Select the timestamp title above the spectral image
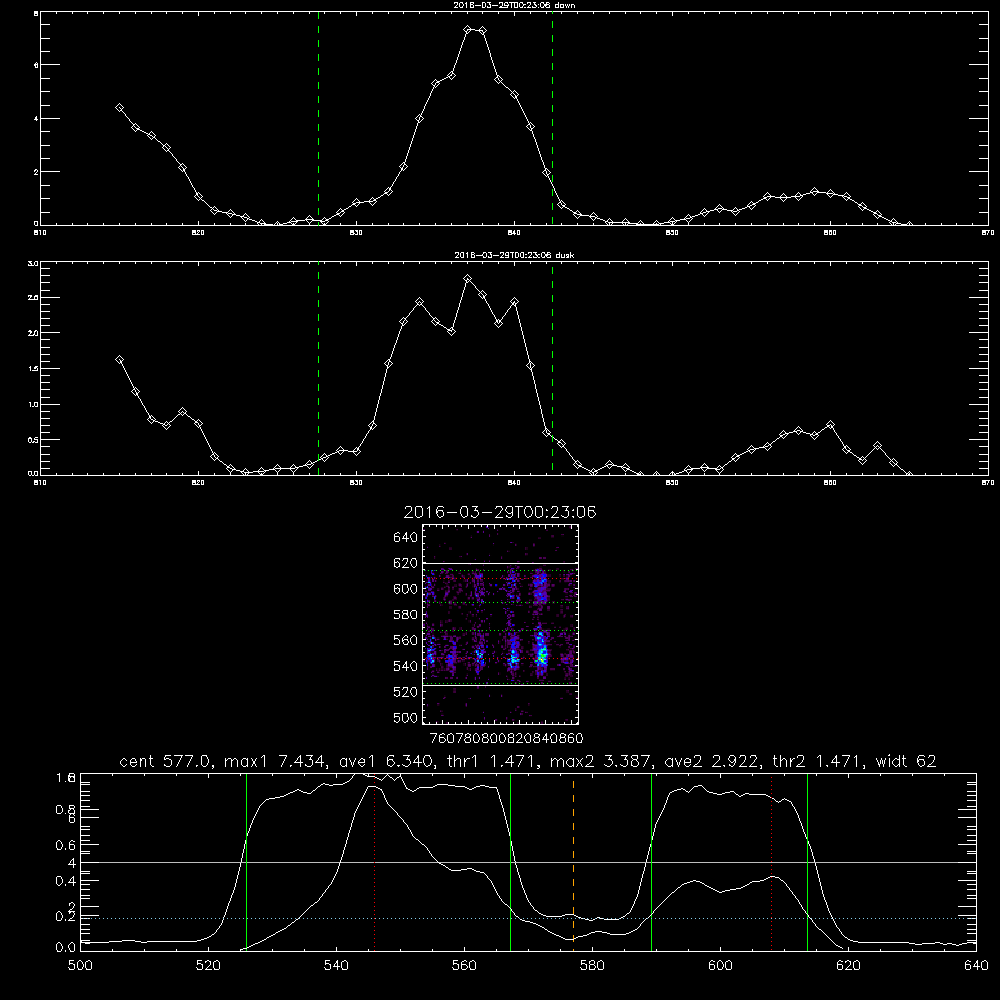 pyautogui.click(x=500, y=512)
